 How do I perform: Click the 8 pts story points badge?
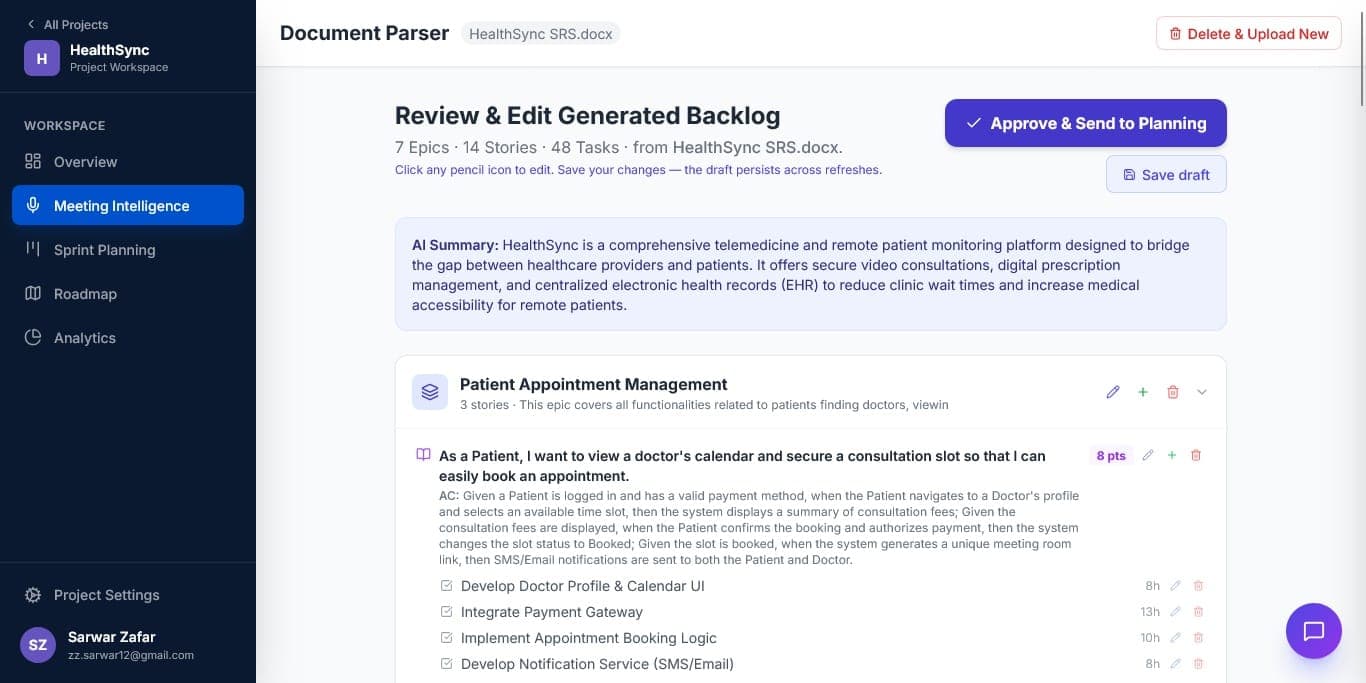1111,456
